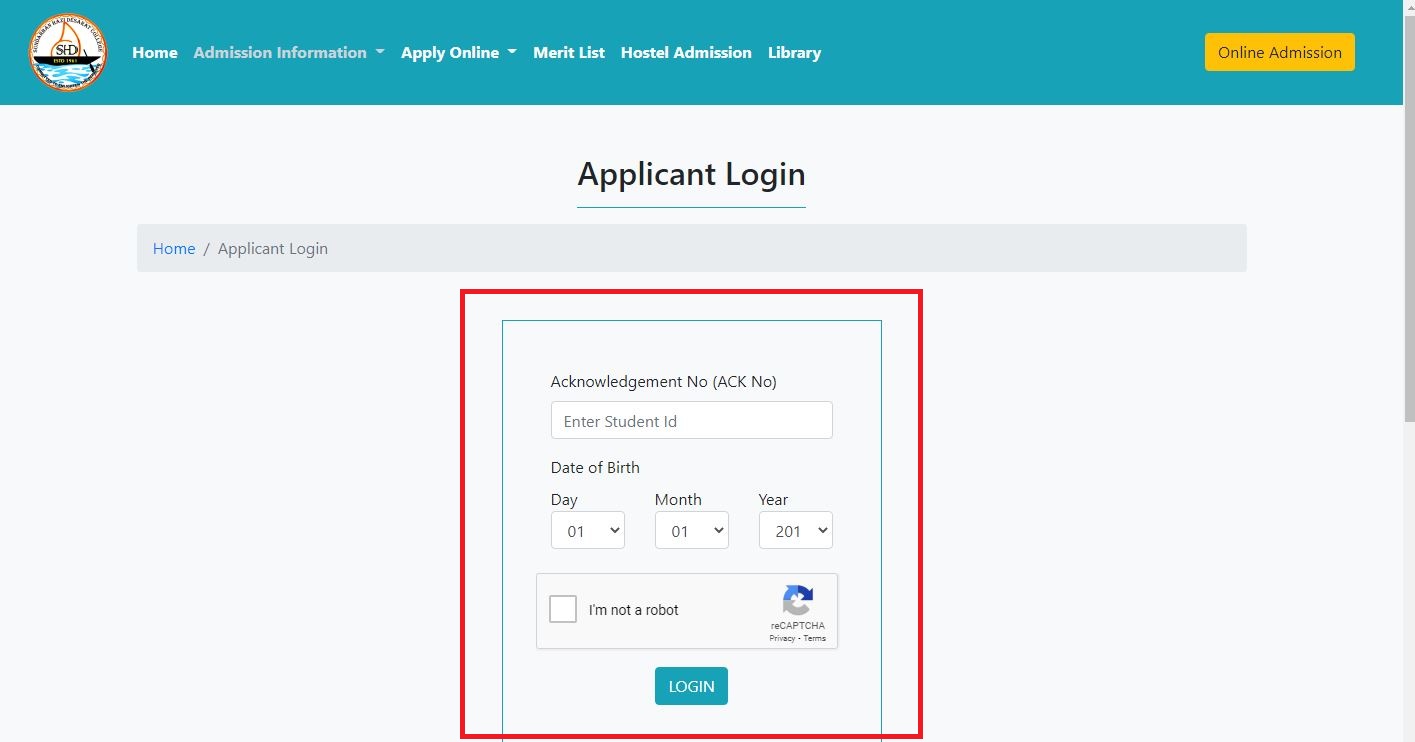Expand the Apply Online menu
Viewport: 1415px width, 742px height.
[458, 53]
